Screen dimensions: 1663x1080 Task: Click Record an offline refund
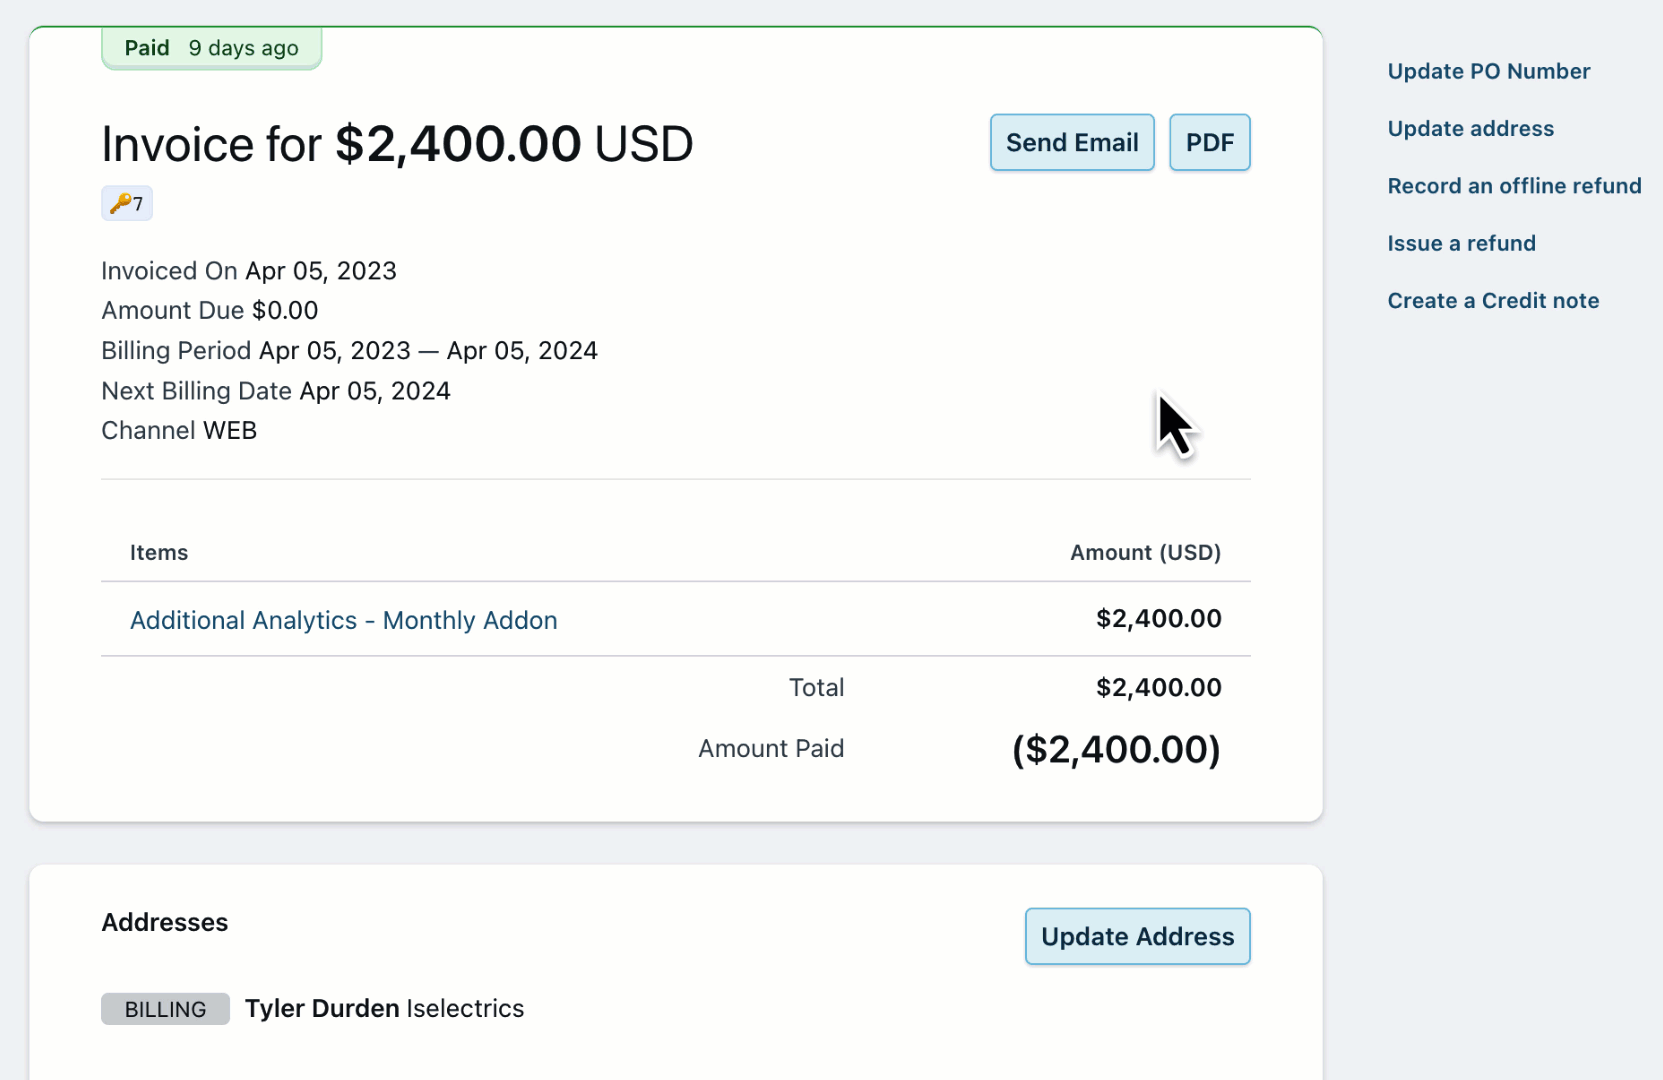1514,186
